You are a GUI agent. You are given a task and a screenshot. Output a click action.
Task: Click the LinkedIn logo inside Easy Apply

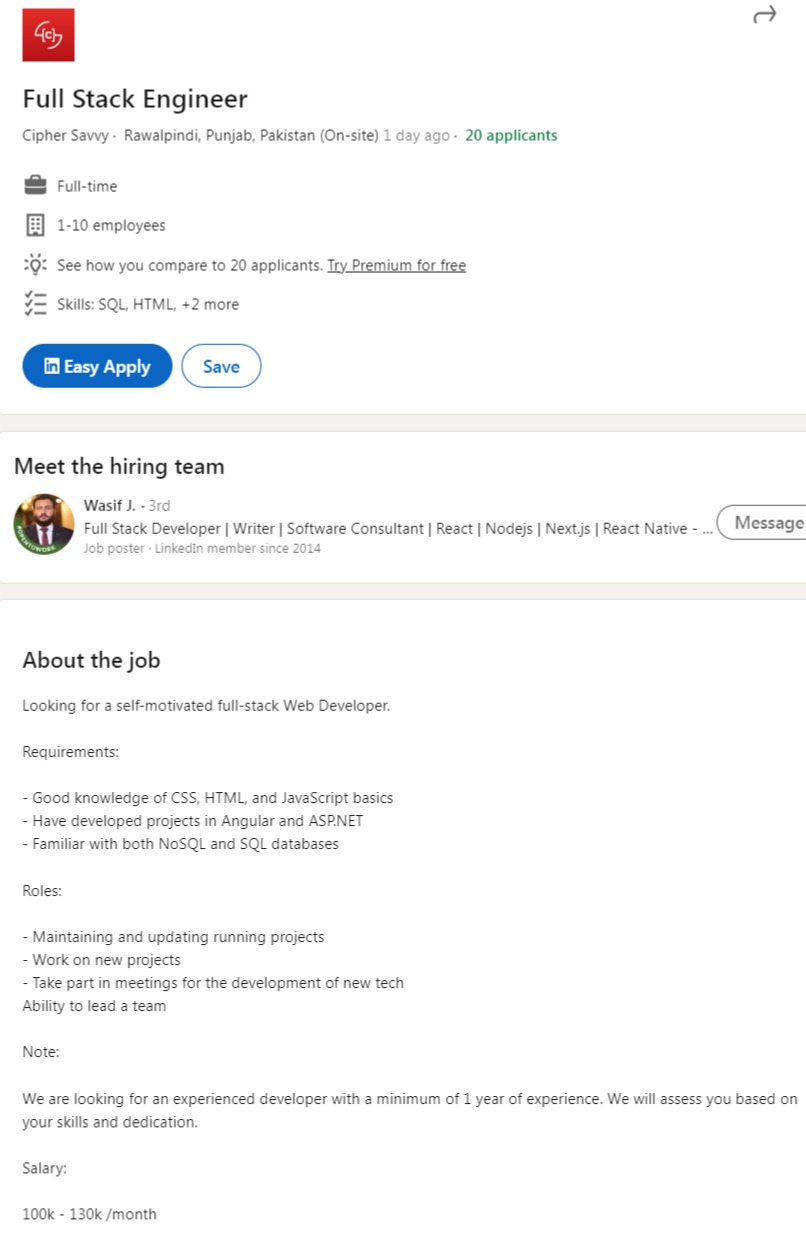click(x=52, y=367)
